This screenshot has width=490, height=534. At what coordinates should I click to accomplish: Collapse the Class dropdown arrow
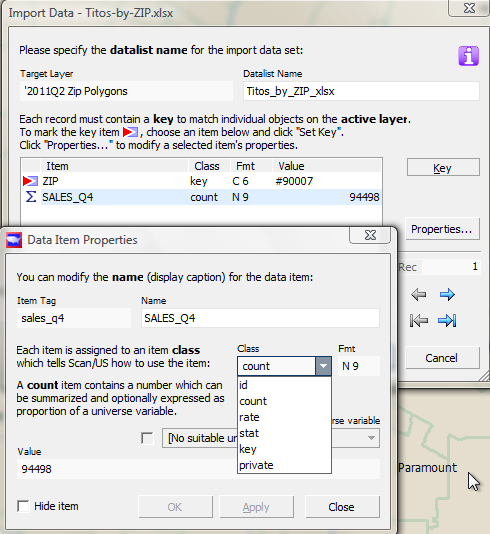click(323, 366)
